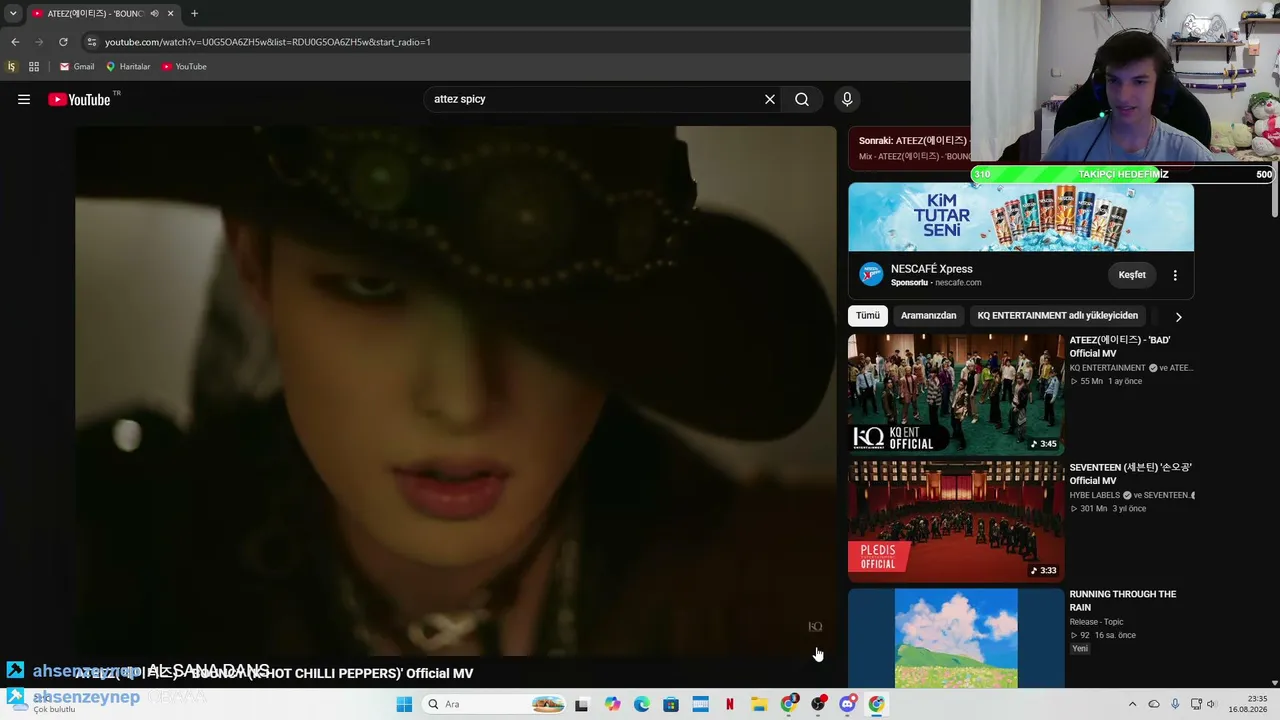Open the volume tray icon
This screenshot has height=720, width=1280.
click(x=1211, y=704)
